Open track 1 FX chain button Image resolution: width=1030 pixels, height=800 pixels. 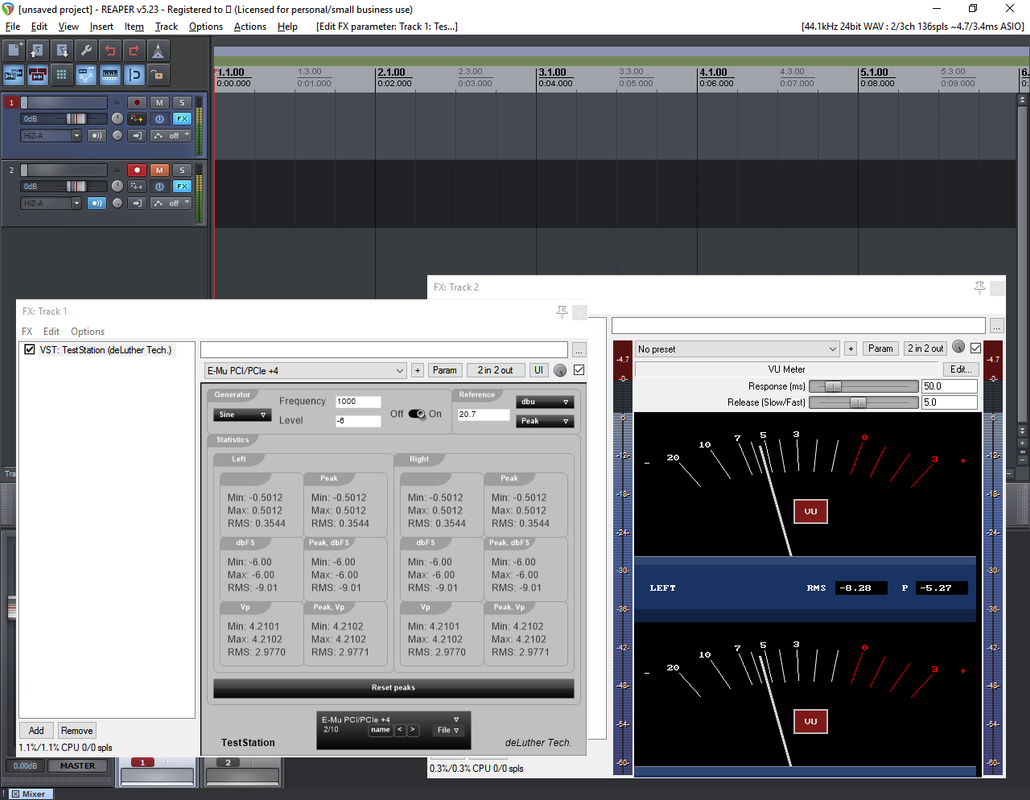[x=182, y=119]
